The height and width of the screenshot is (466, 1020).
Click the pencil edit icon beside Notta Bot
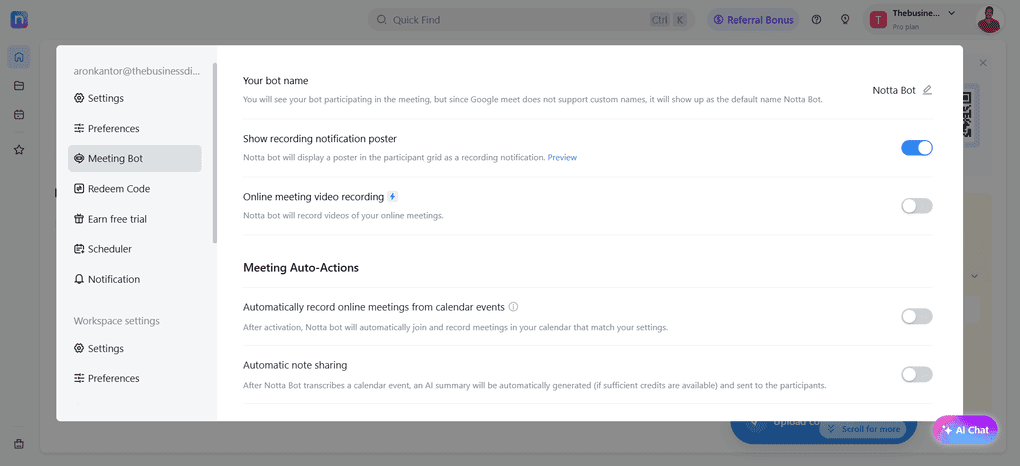click(x=927, y=90)
